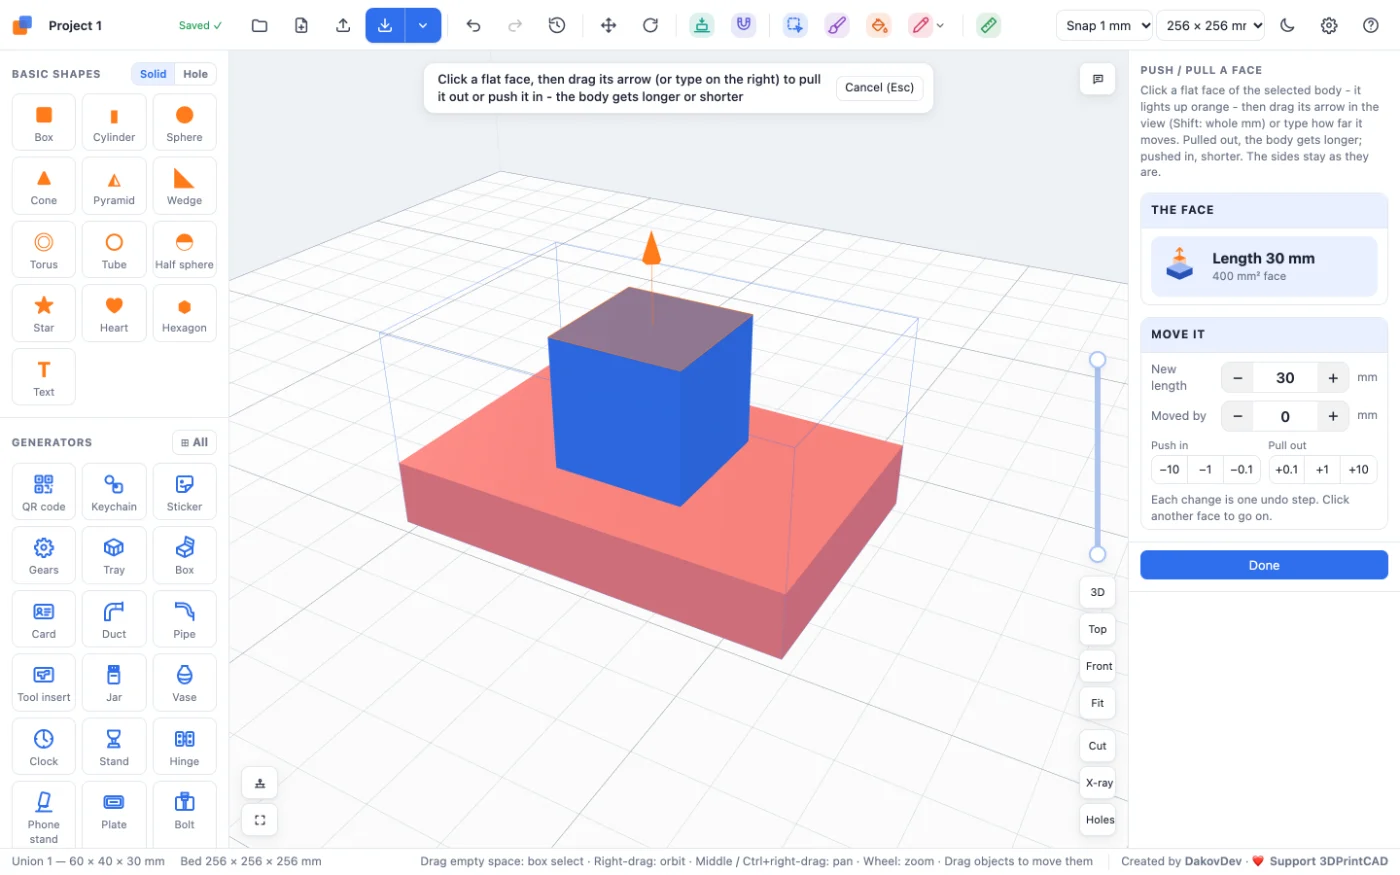Open the settings gear
This screenshot has width=1400, height=875.
[x=1329, y=25]
